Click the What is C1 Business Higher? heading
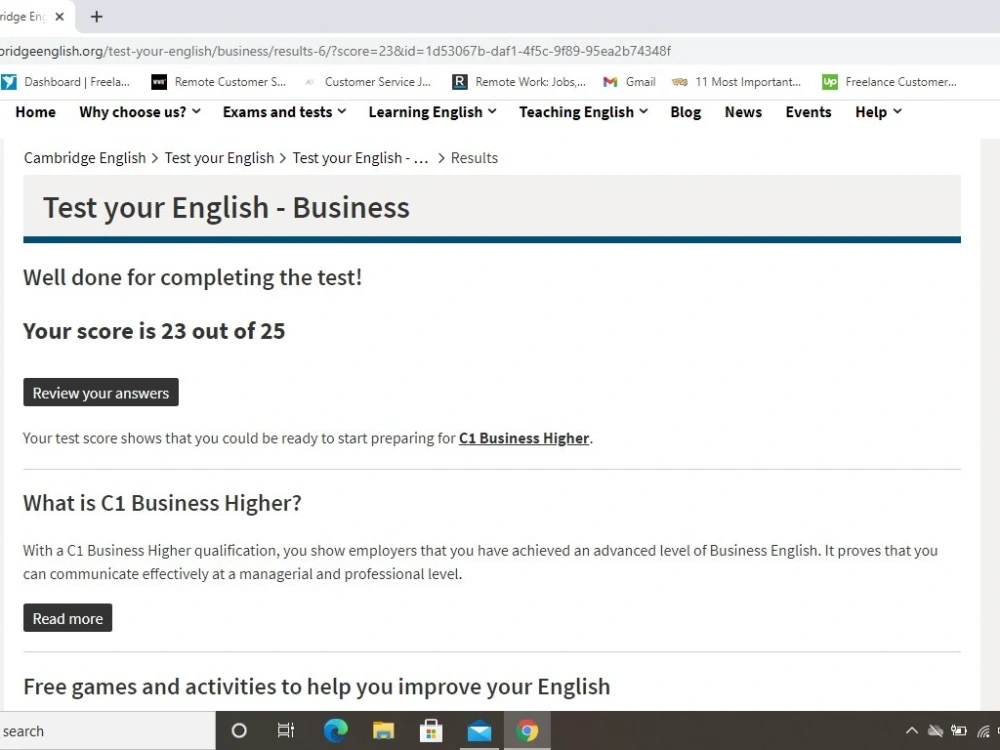 pyautogui.click(x=163, y=503)
